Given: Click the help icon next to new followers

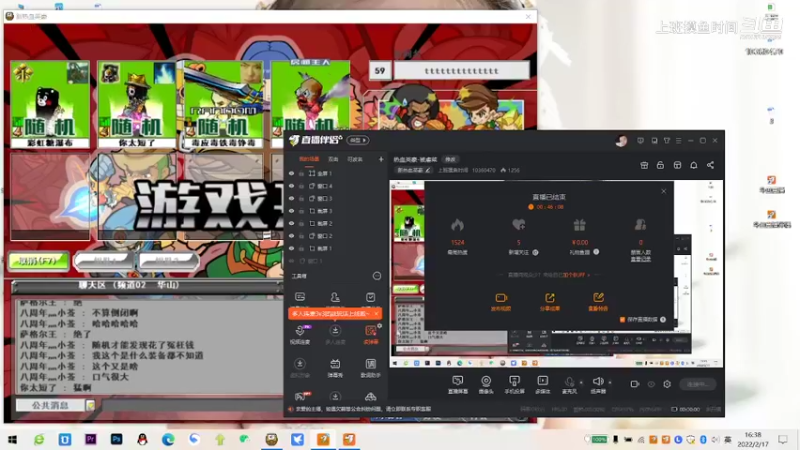Looking at the screenshot, I should pyautogui.click(x=535, y=253).
